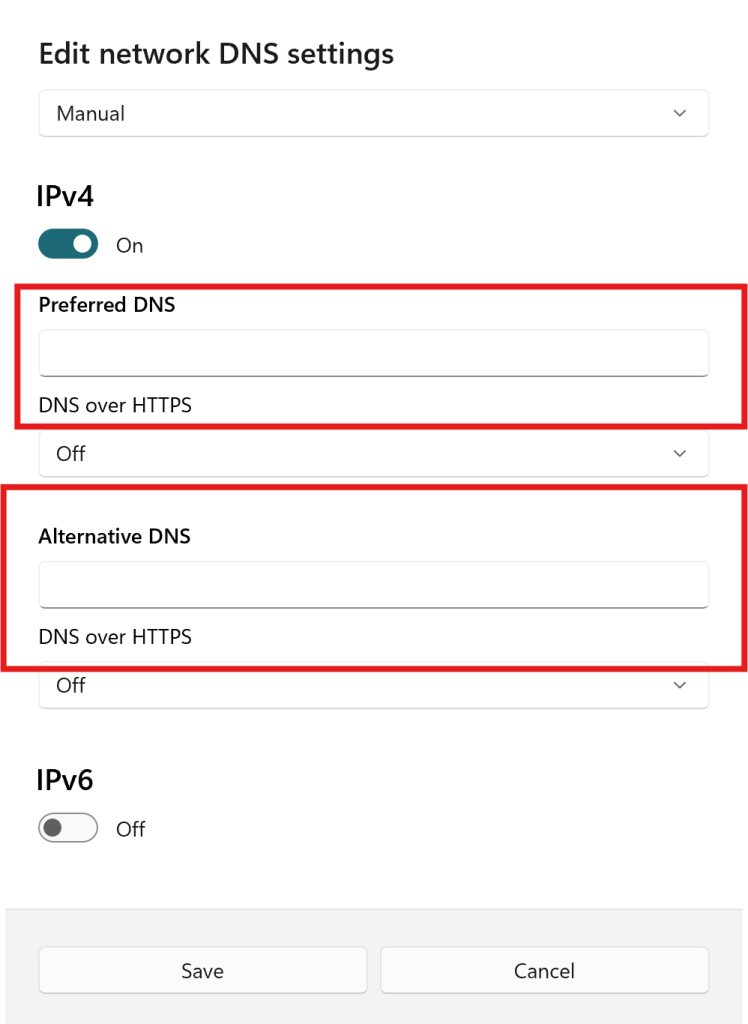
Task: Expand DNS over HTTPS dropdown under Alternative DNS
Action: [x=373, y=686]
